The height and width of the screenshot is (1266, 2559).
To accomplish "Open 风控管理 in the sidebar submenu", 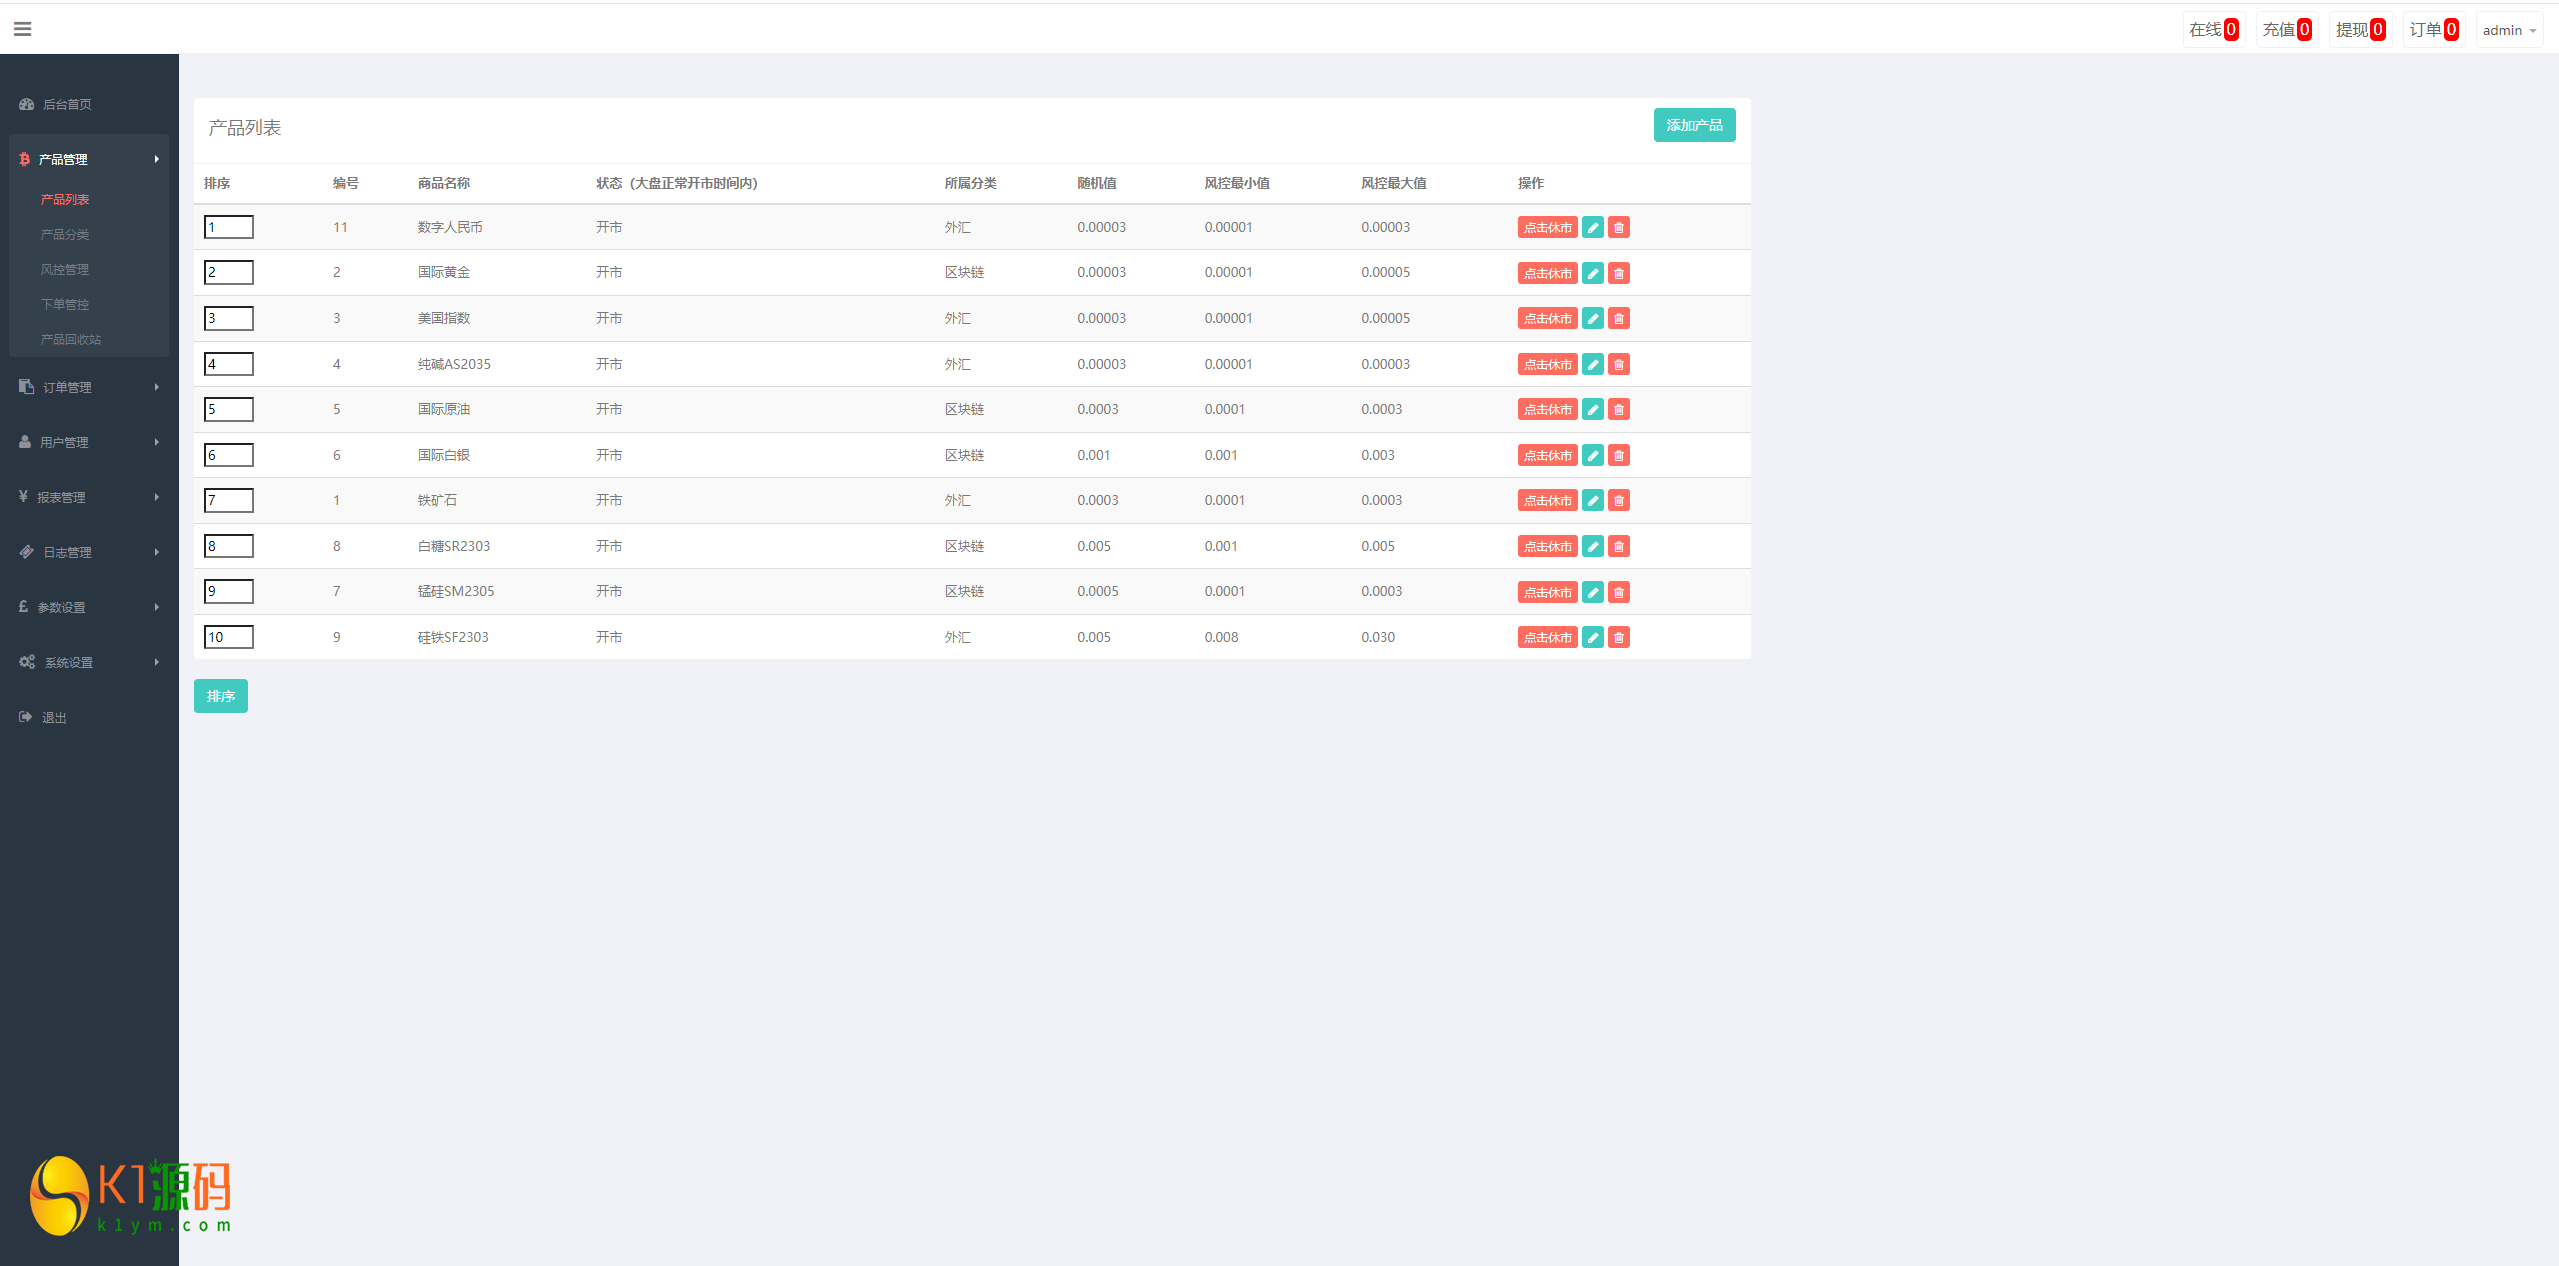I will tap(65, 269).
